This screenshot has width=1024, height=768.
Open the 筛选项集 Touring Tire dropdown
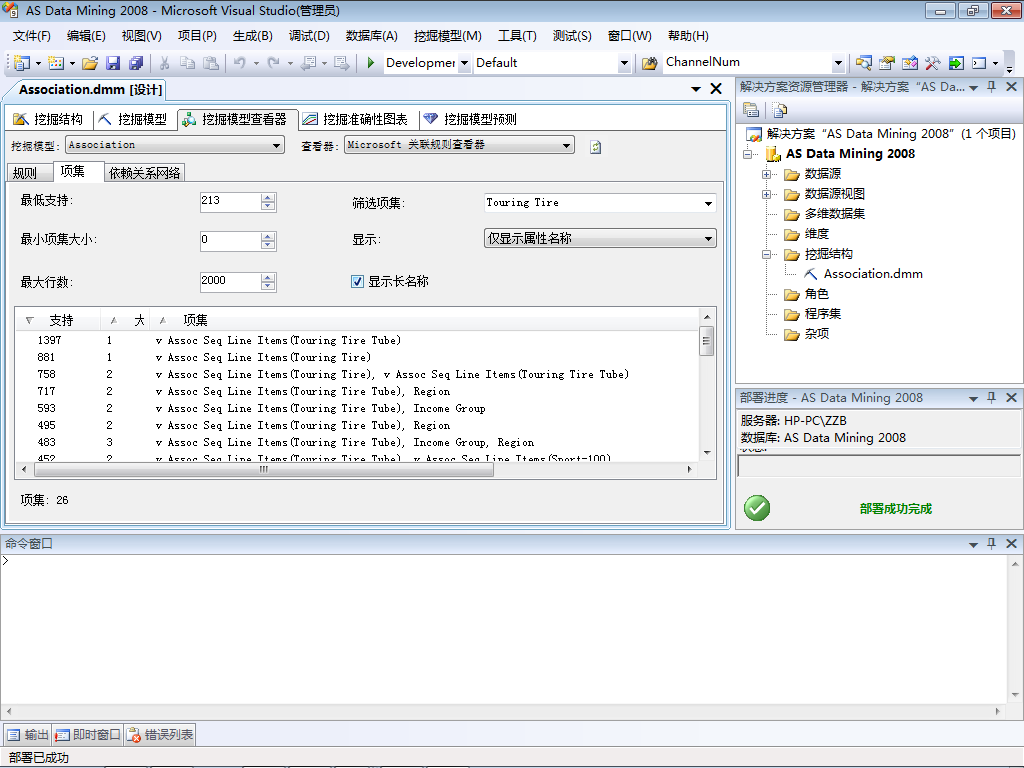click(708, 203)
